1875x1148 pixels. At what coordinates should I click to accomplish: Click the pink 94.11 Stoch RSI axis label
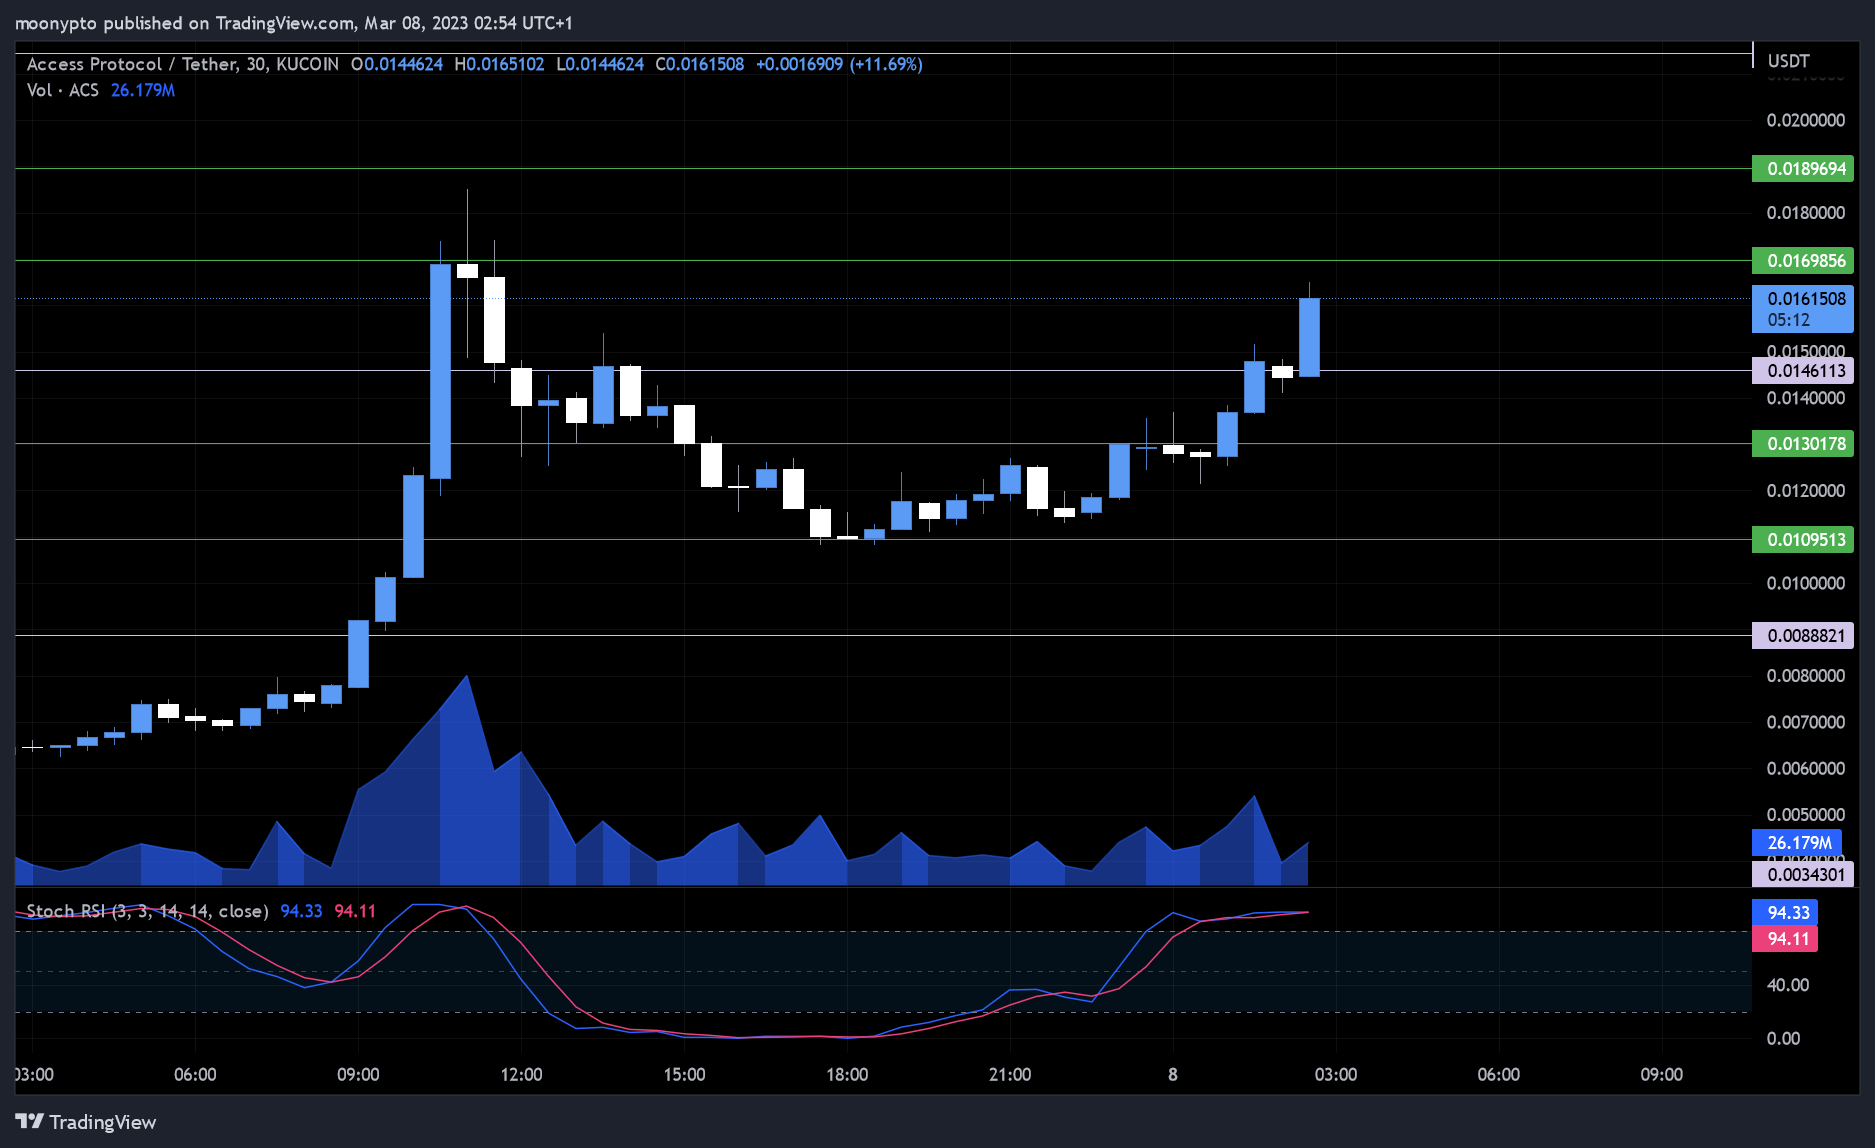[1785, 939]
